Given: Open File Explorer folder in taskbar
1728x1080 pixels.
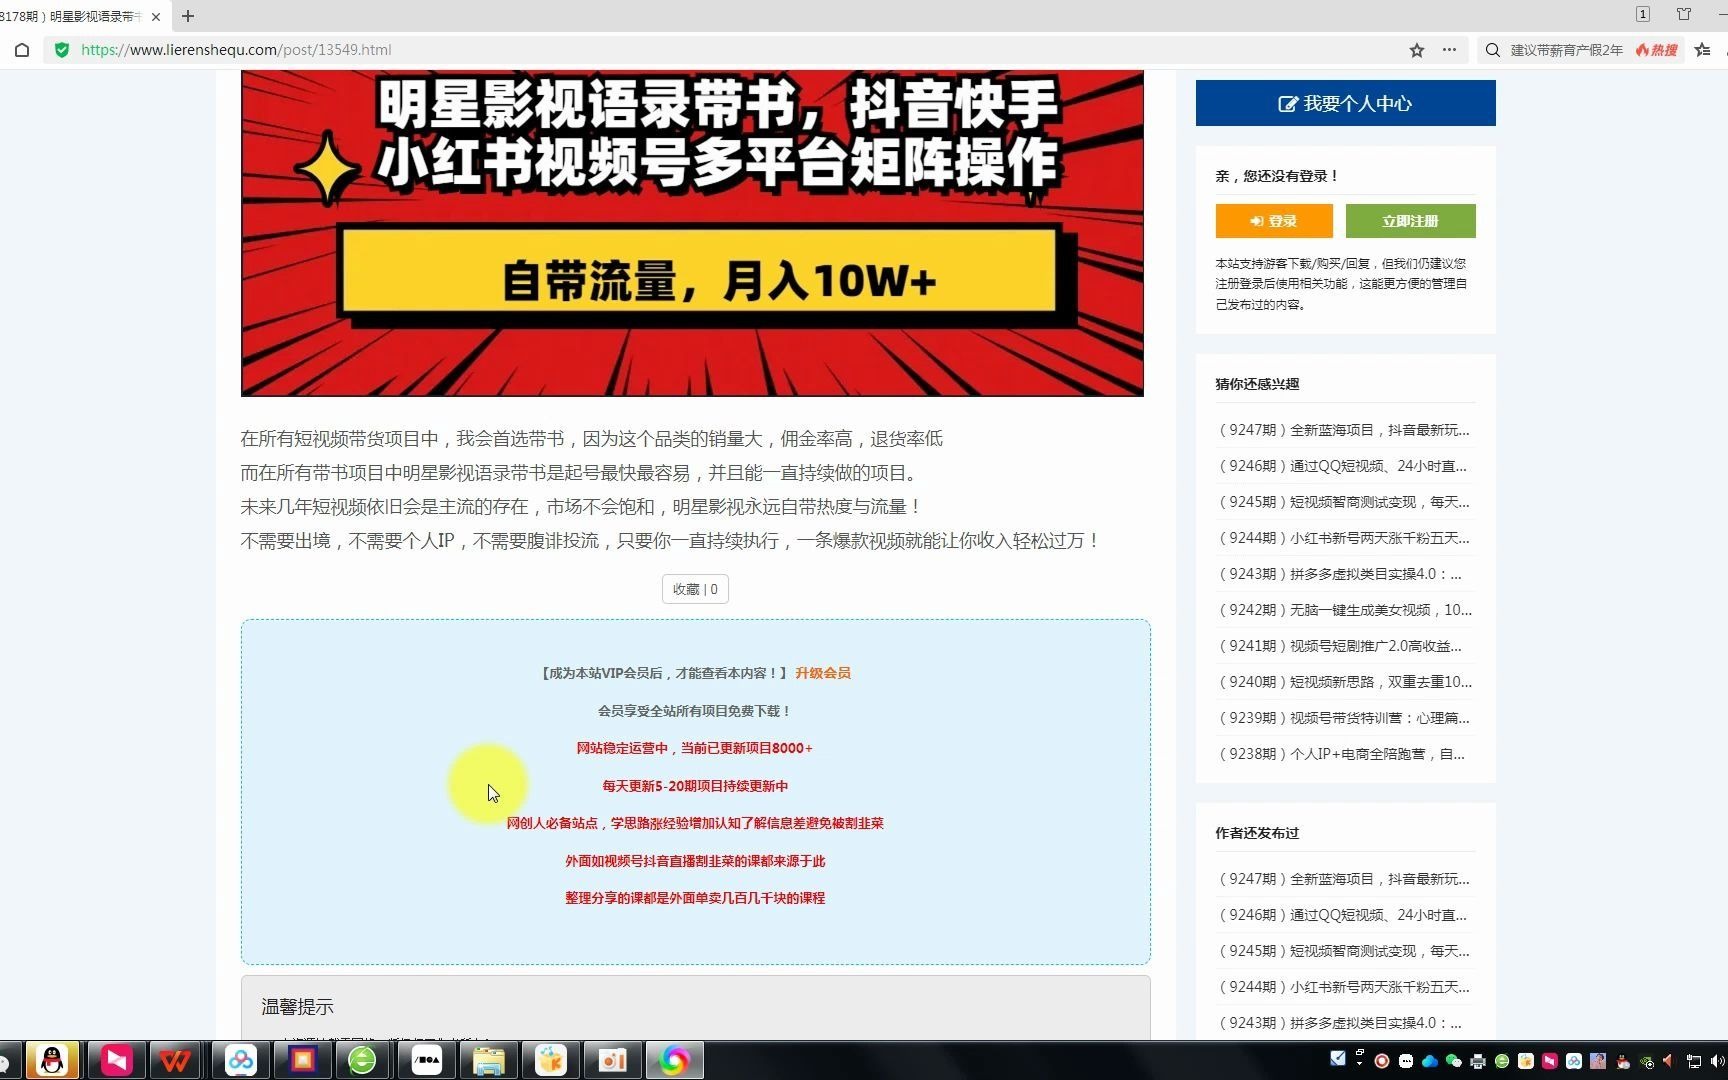Looking at the screenshot, I should point(489,1060).
